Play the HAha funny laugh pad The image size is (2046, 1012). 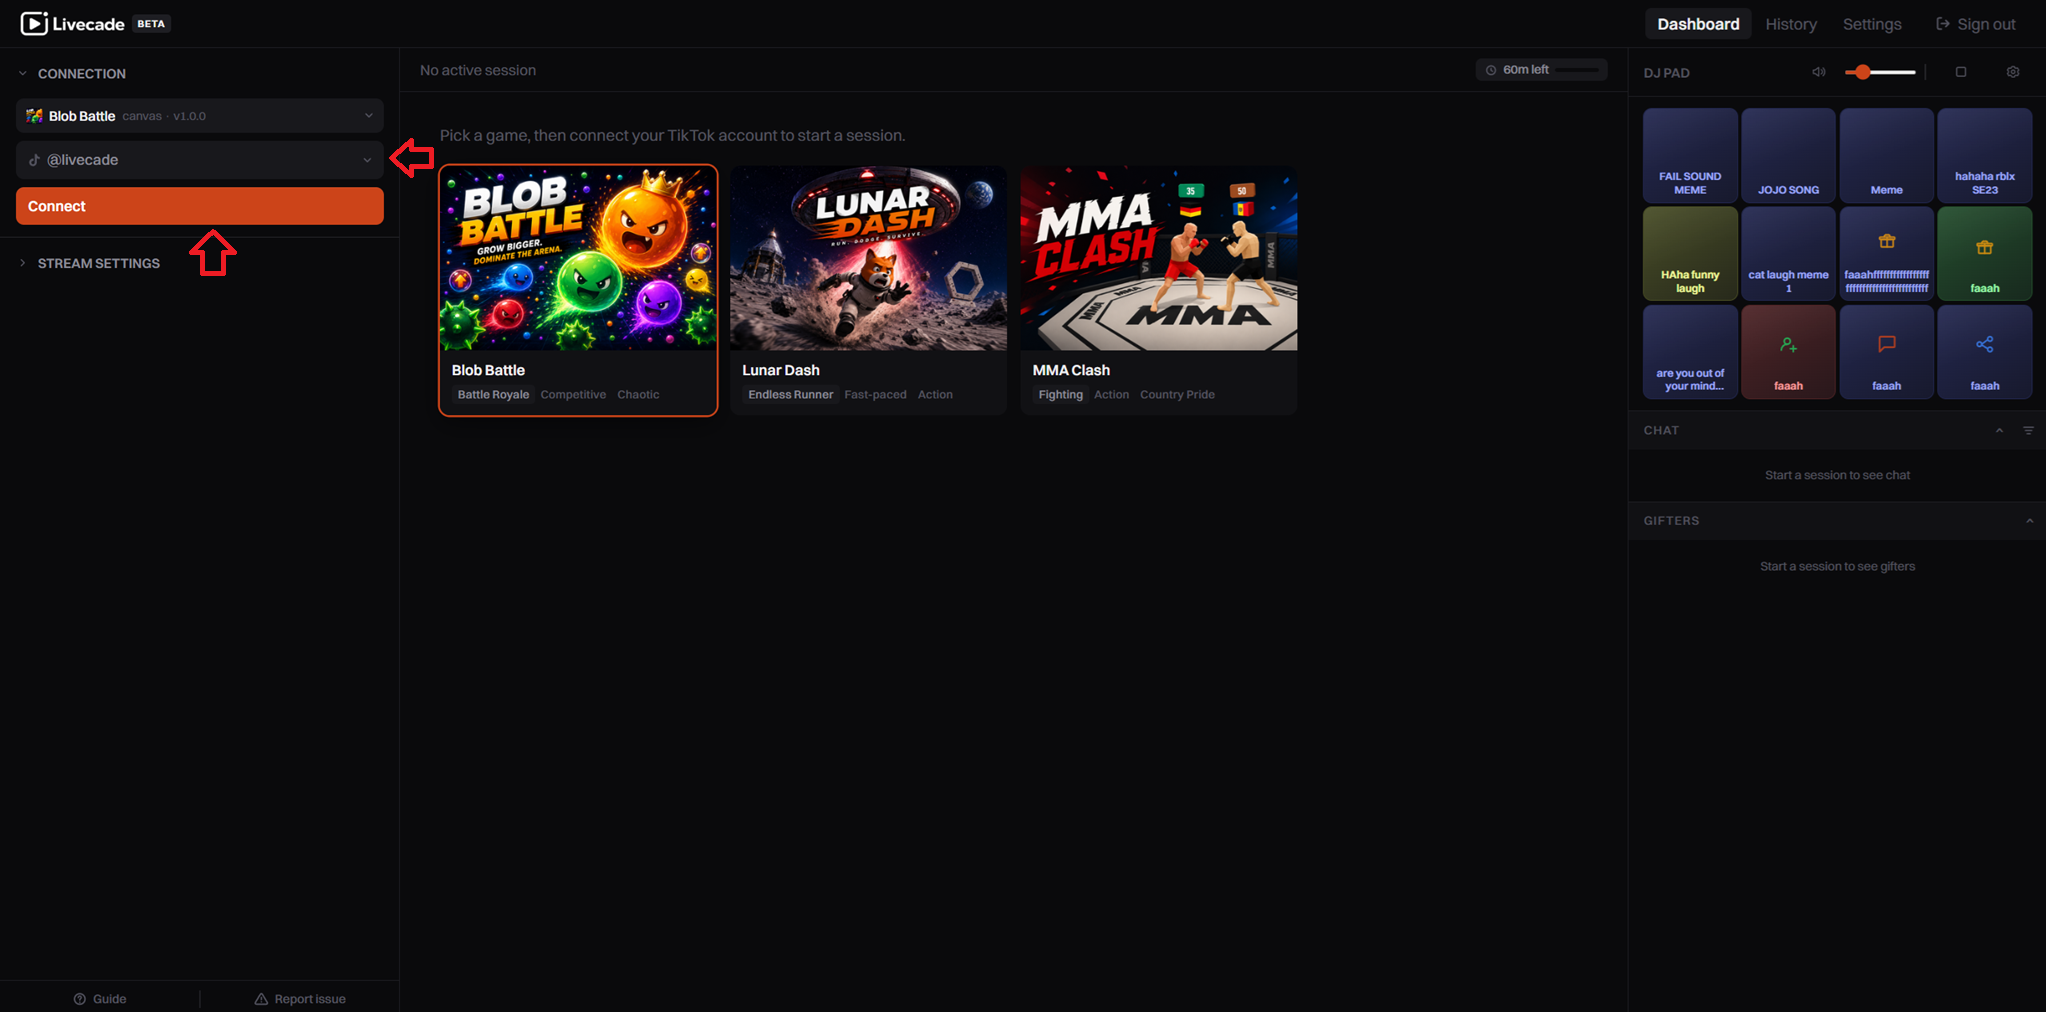1691,254
